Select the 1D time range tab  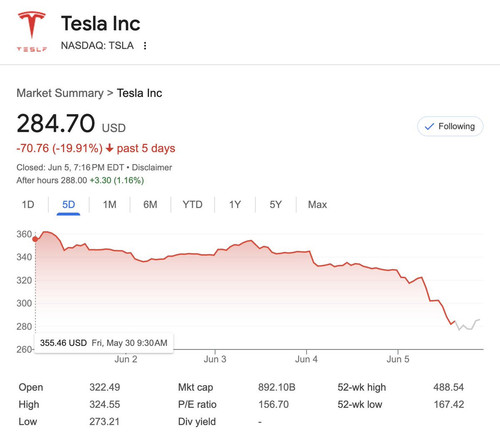(x=28, y=204)
